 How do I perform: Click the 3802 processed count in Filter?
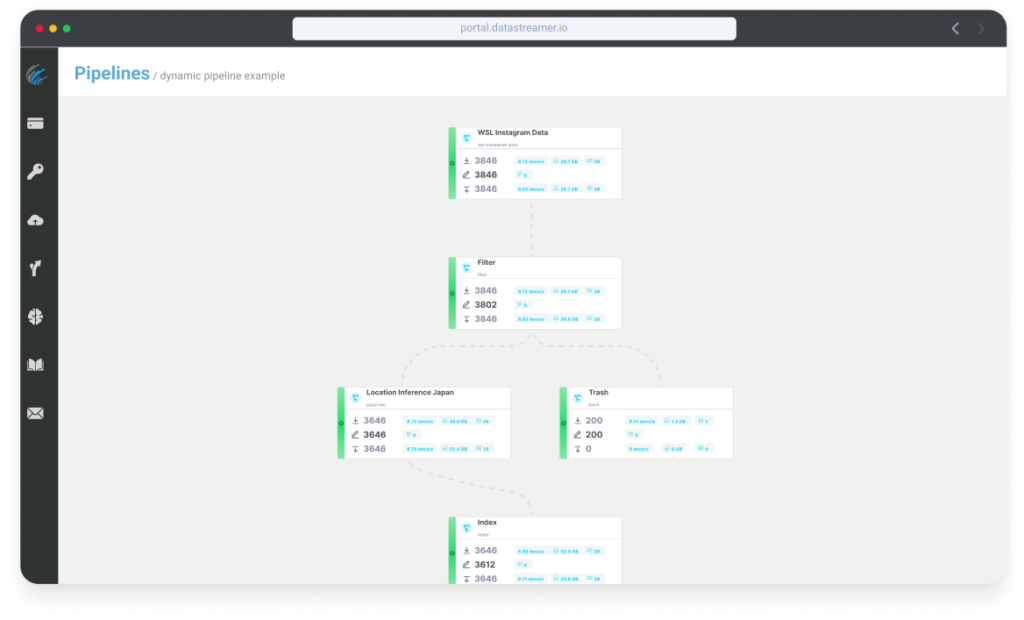point(485,305)
